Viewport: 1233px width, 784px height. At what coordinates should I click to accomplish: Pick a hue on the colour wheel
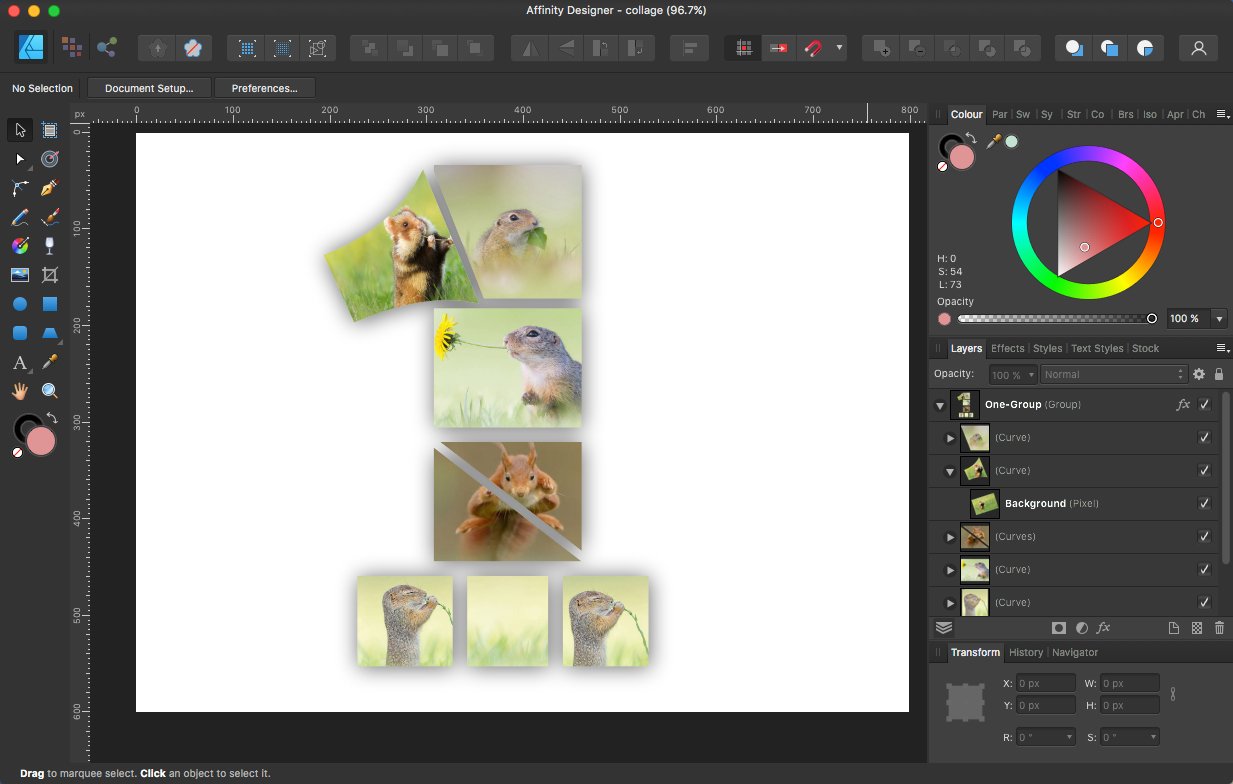1158,222
